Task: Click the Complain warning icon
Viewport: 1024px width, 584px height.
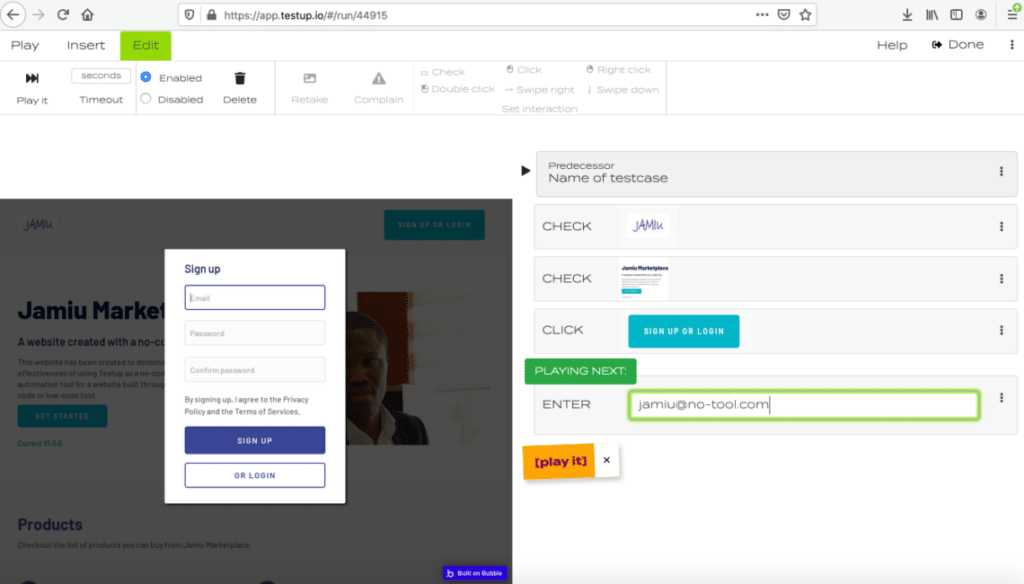Action: [379, 78]
